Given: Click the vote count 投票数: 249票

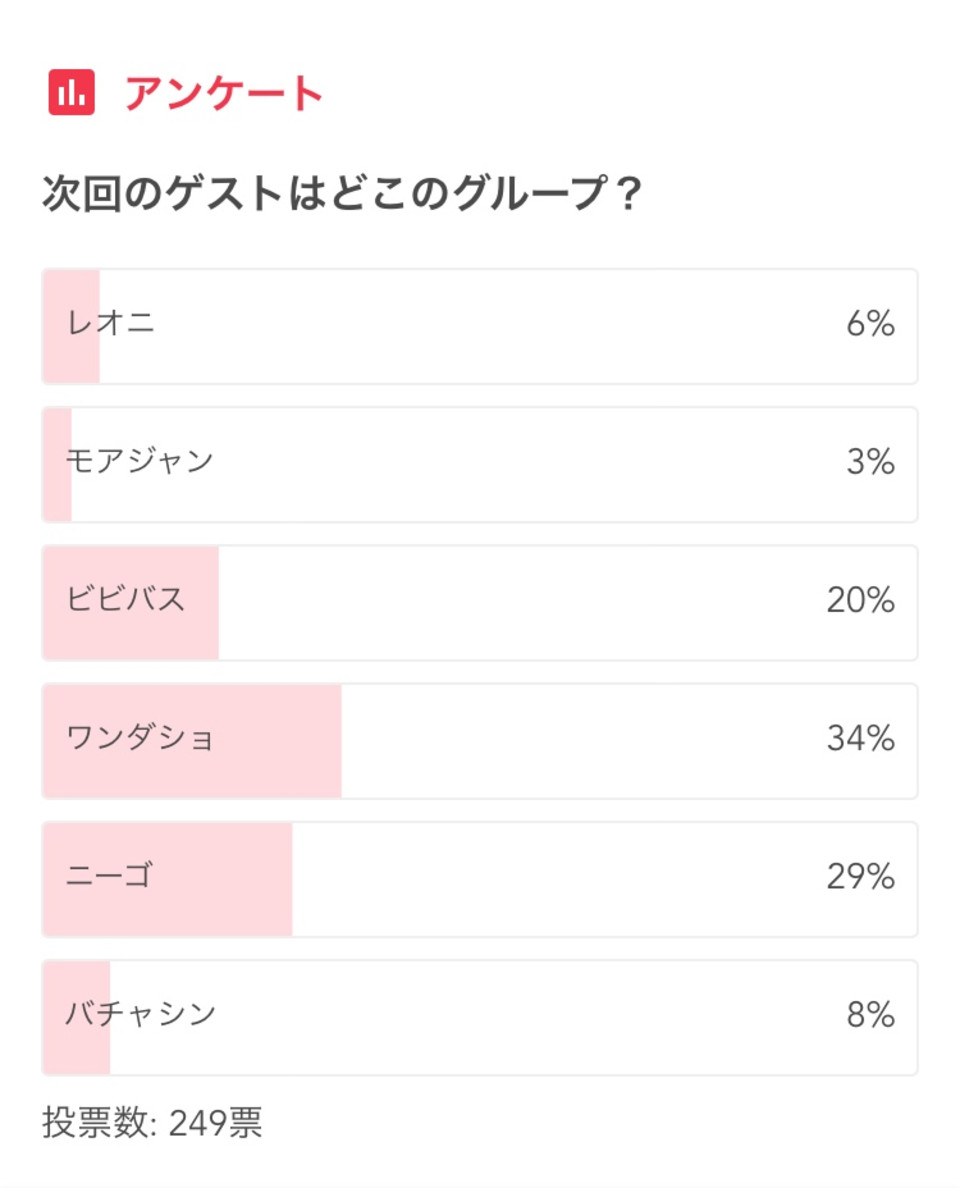Looking at the screenshot, I should coord(152,1122).
